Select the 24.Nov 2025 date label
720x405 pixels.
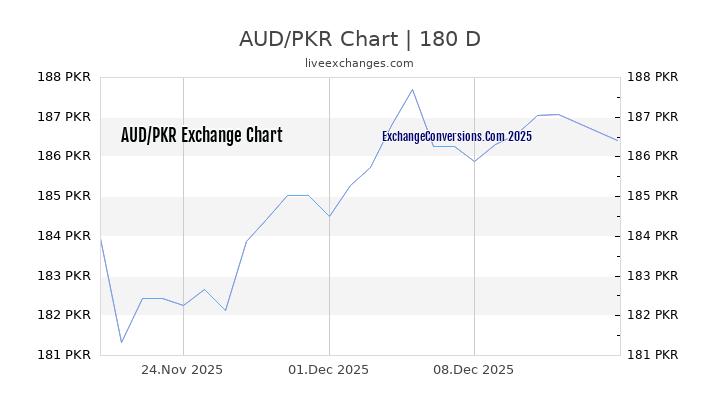coord(182,369)
